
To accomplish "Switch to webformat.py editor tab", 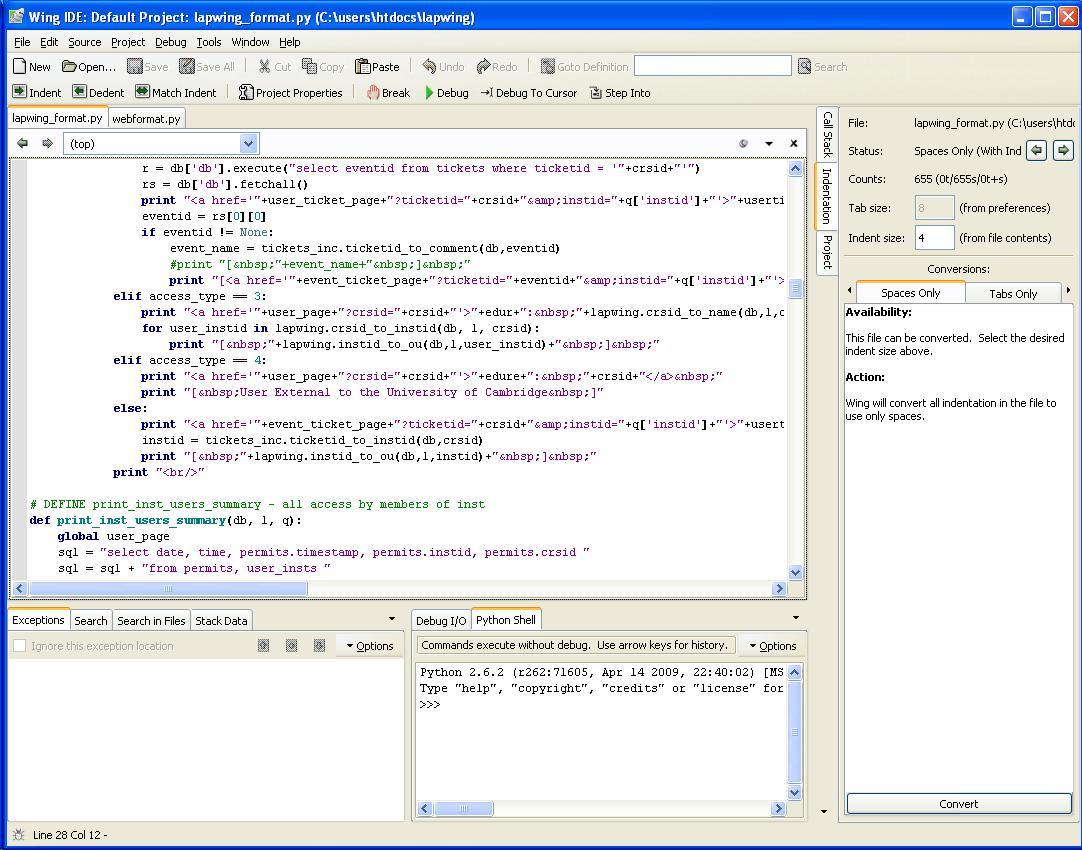I will coord(146,119).
